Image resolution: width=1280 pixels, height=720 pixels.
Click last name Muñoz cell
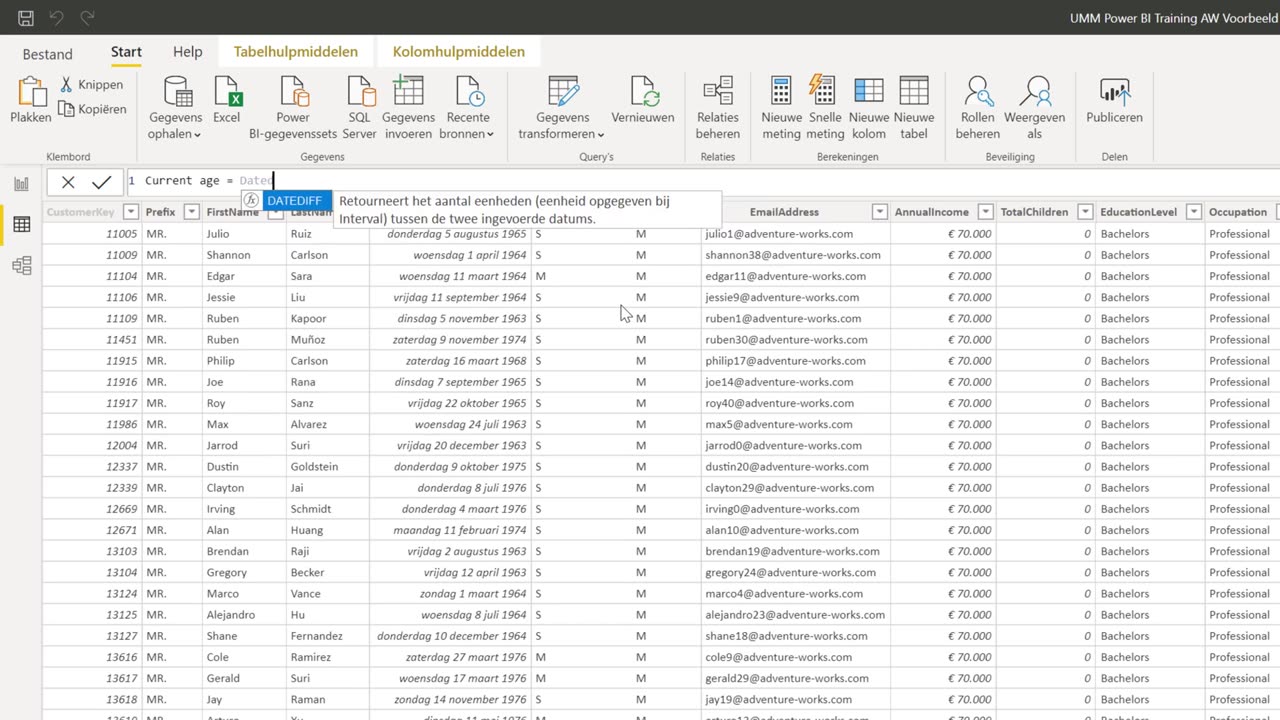coord(309,340)
